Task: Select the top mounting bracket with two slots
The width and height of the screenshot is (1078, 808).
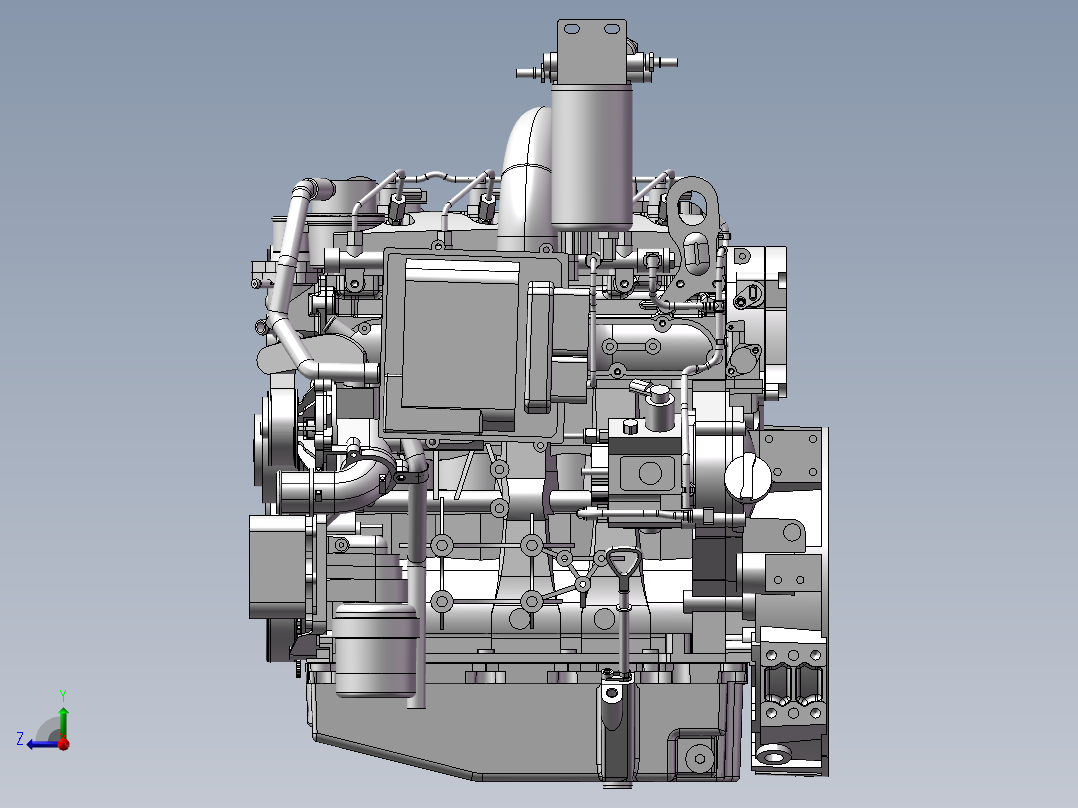Action: [x=592, y=53]
